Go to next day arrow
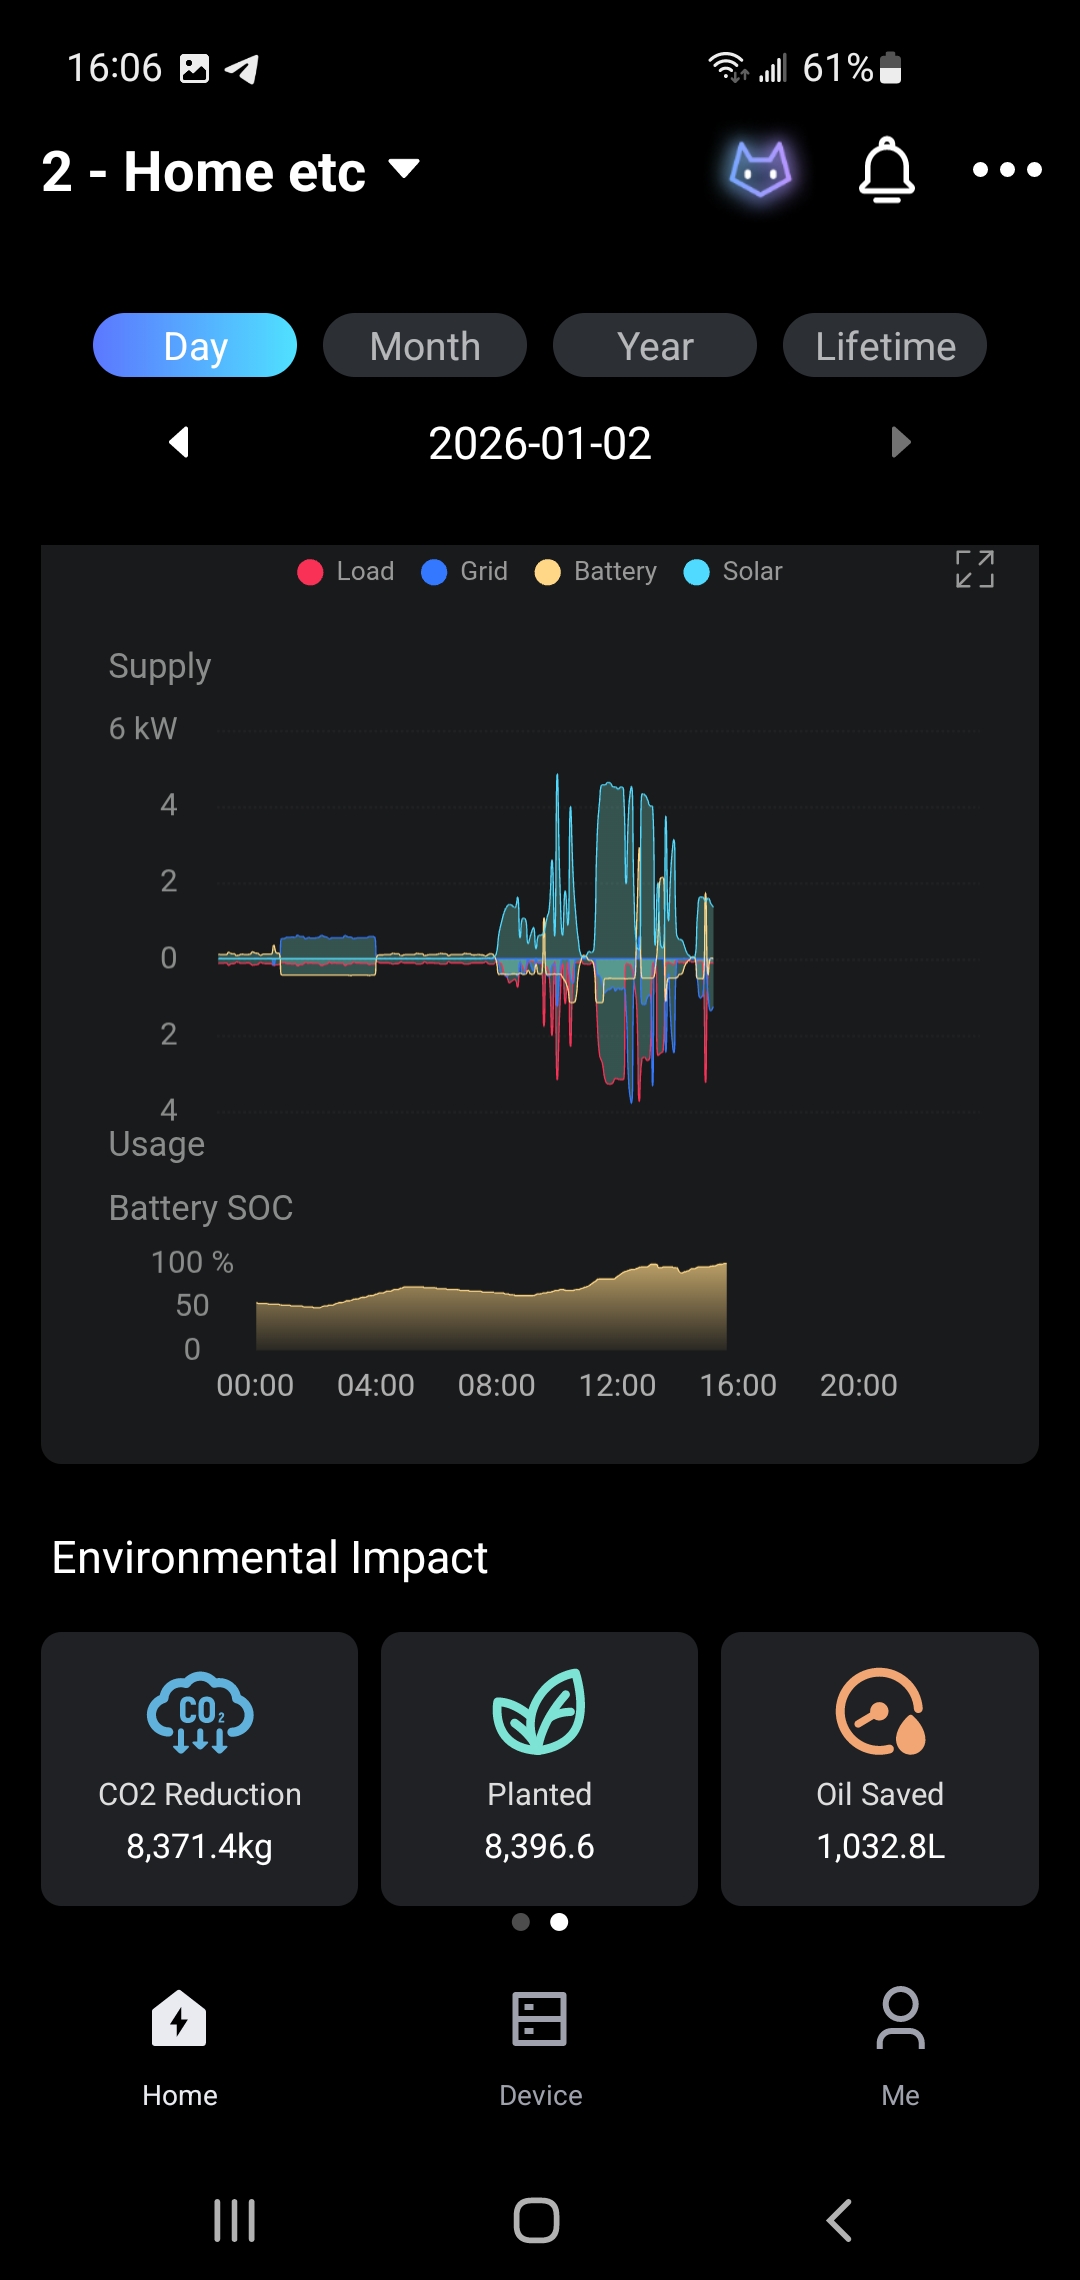 (x=900, y=442)
